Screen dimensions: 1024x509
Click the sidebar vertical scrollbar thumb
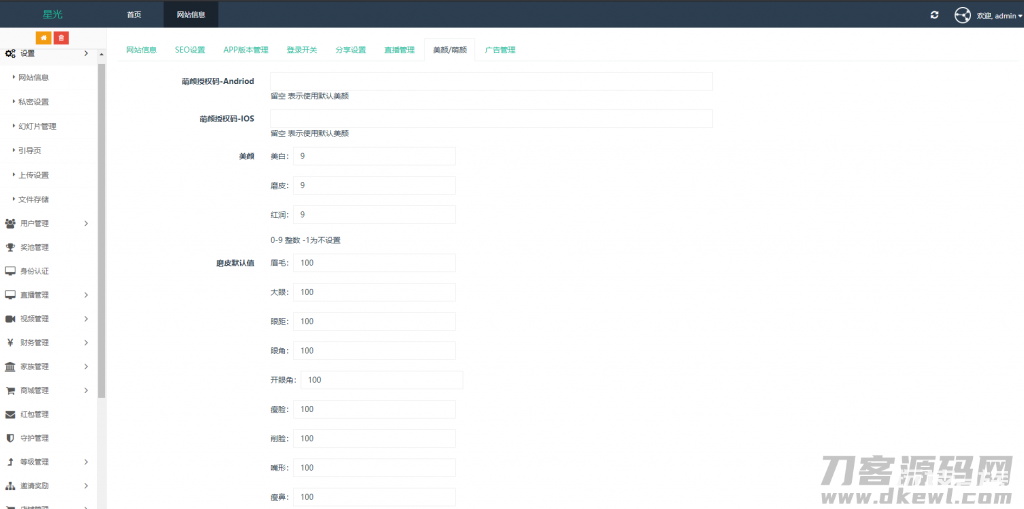coord(102,231)
